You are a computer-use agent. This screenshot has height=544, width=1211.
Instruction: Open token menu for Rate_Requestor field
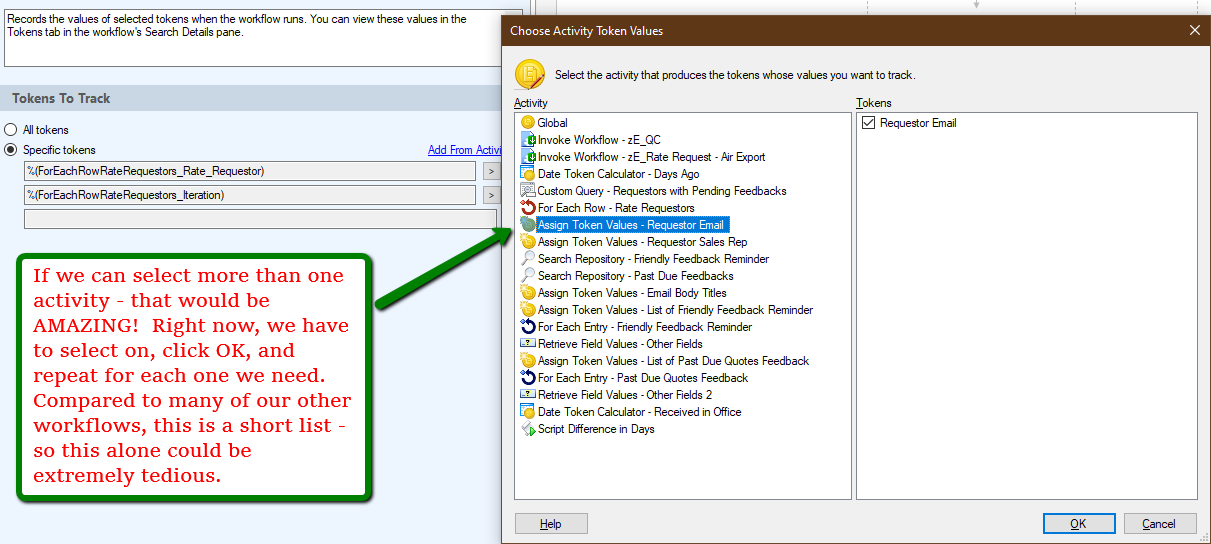click(490, 171)
